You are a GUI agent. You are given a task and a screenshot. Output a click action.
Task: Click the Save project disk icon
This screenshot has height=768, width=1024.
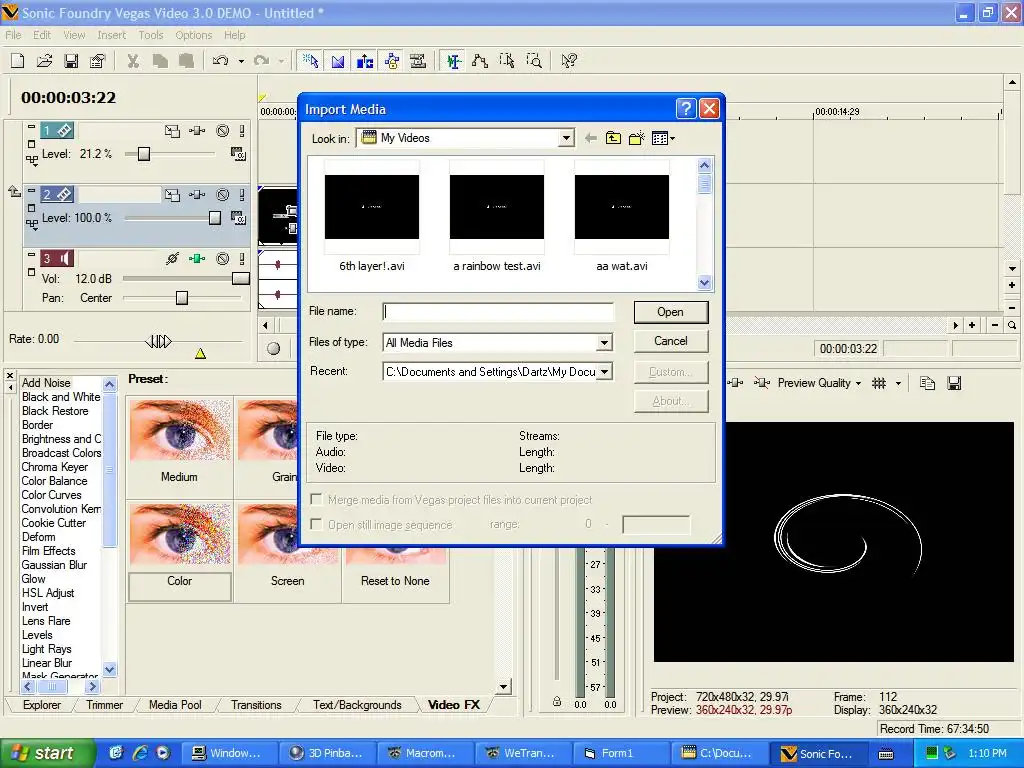pos(71,61)
